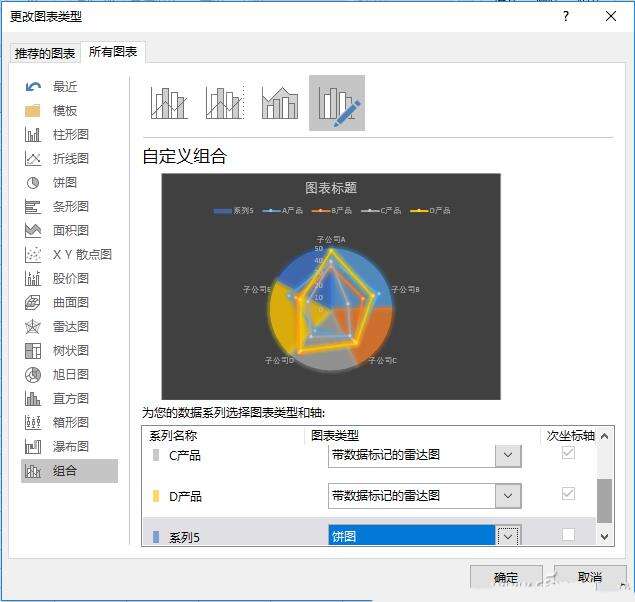Screen dimensions: 635x602
Task: Choose the Waterfall (瀑布图) icon
Action: (x=33, y=446)
